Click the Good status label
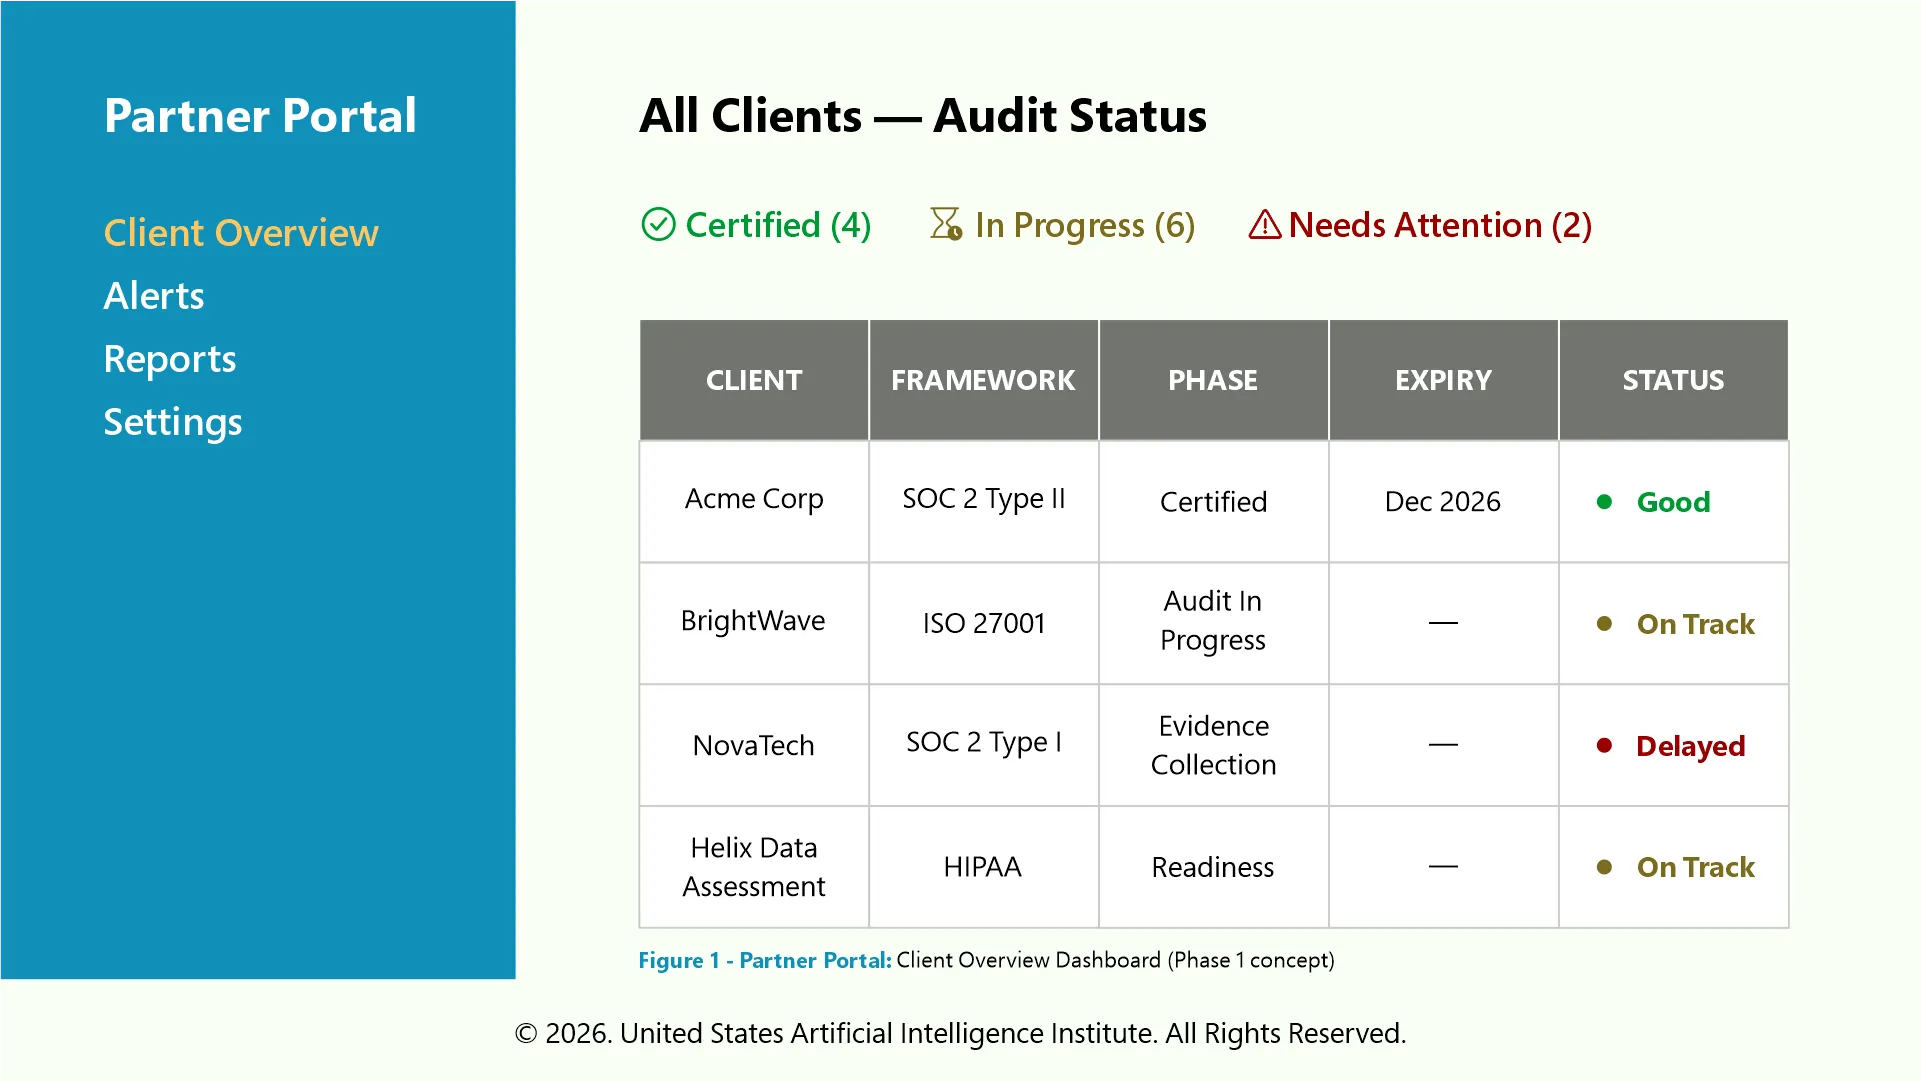 (1673, 502)
